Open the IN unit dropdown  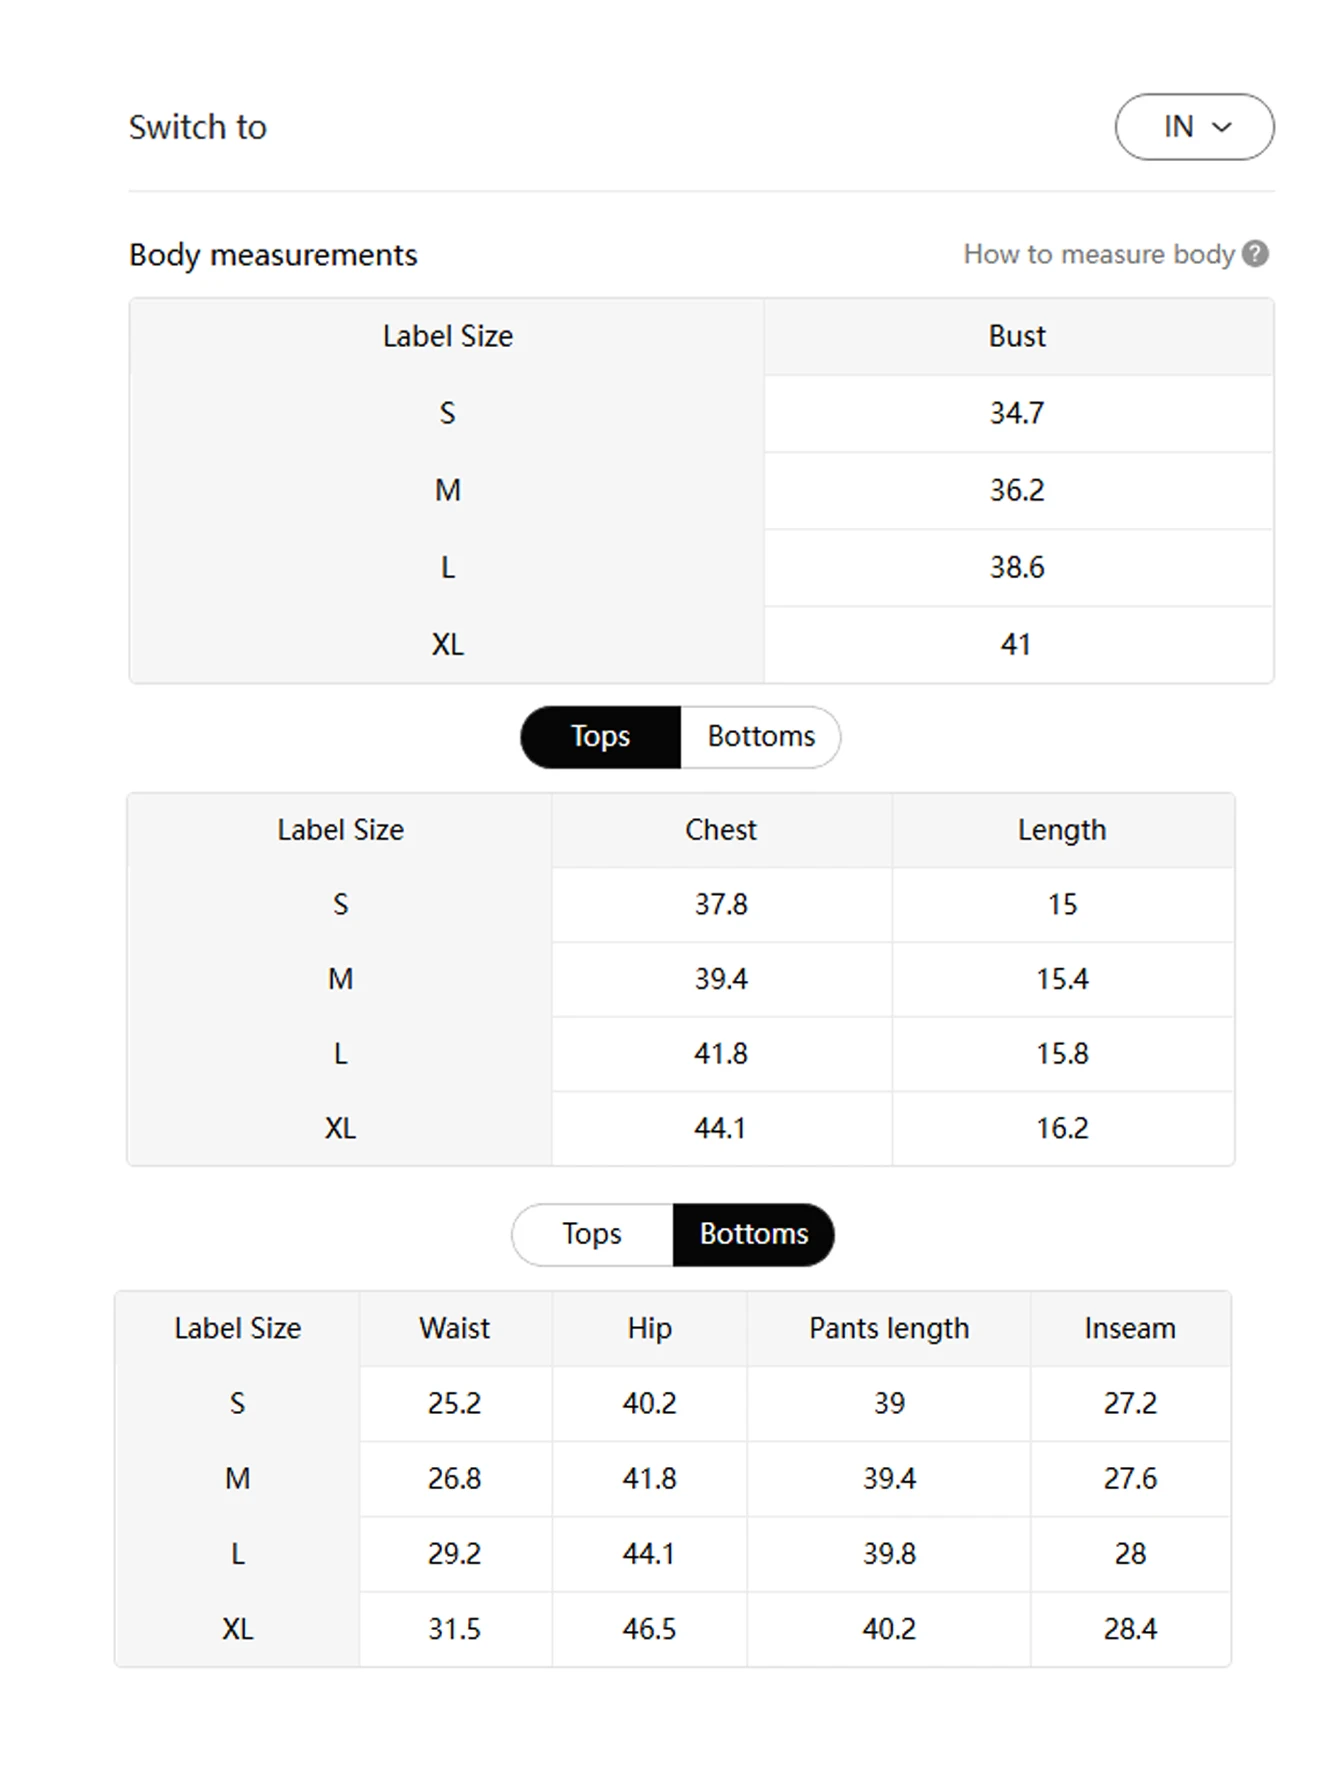point(1194,127)
